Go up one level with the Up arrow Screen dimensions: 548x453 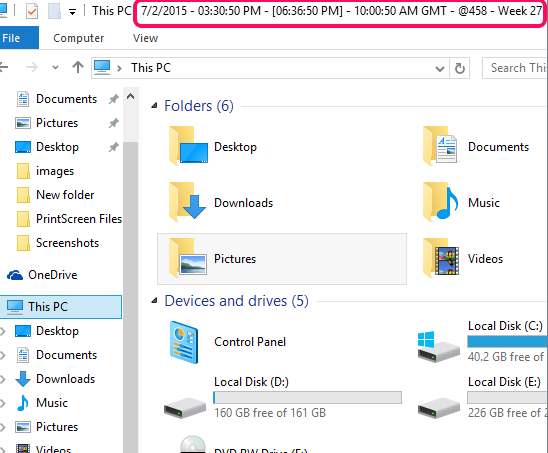tap(78, 67)
